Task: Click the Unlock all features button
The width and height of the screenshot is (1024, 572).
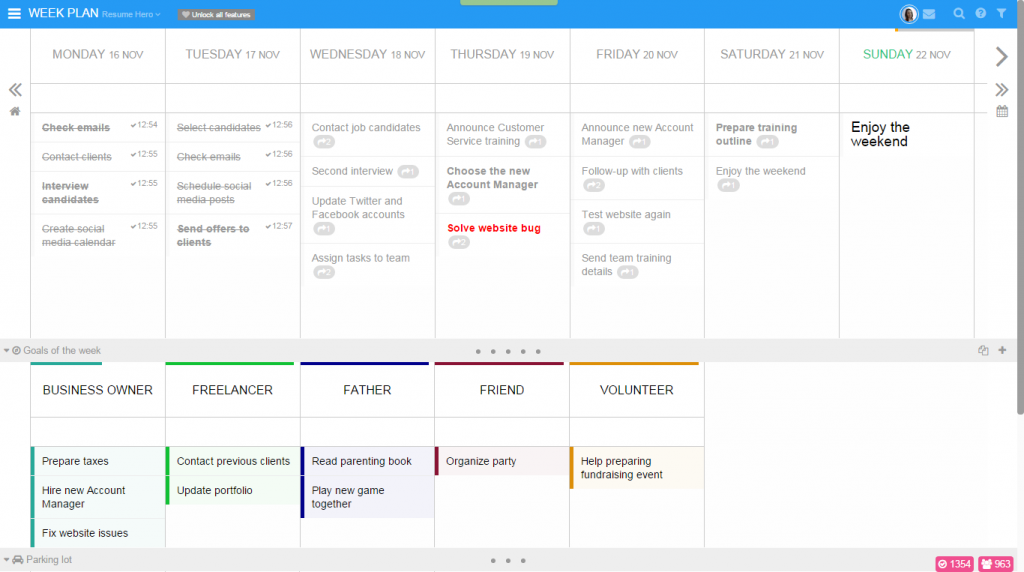Action: tap(216, 15)
